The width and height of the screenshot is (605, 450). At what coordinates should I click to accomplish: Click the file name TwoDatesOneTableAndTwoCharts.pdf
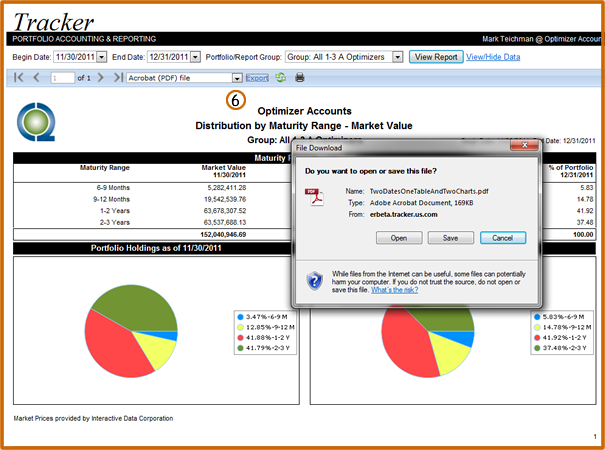[429, 191]
